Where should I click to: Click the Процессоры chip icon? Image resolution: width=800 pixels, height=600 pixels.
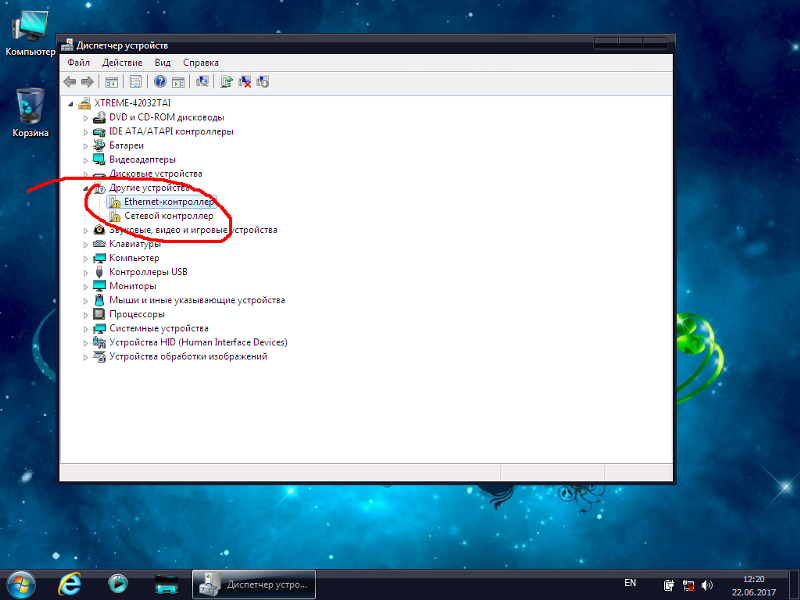[99, 314]
